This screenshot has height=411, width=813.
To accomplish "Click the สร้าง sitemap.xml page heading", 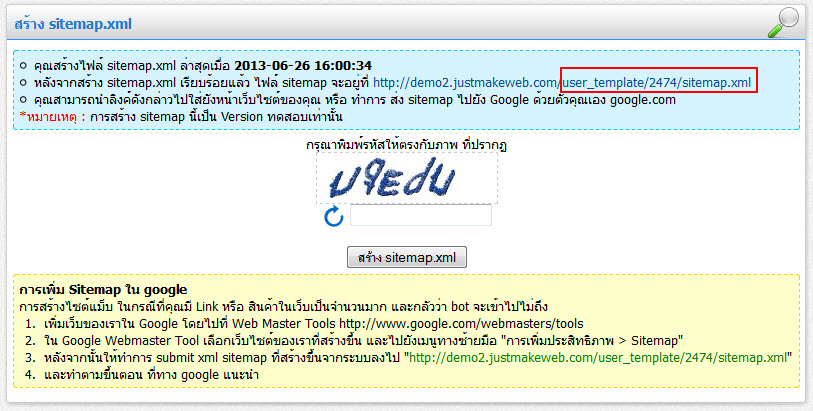I will click(73, 24).
